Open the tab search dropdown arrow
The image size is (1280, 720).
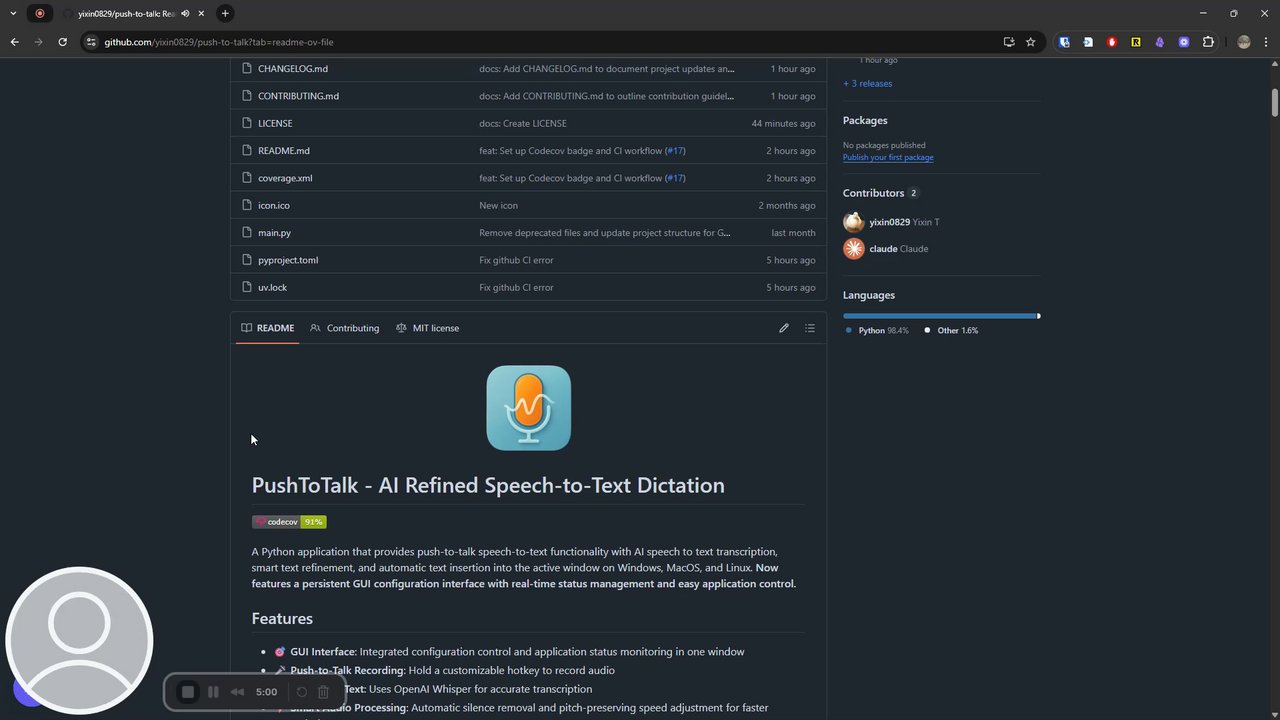click(x=13, y=13)
